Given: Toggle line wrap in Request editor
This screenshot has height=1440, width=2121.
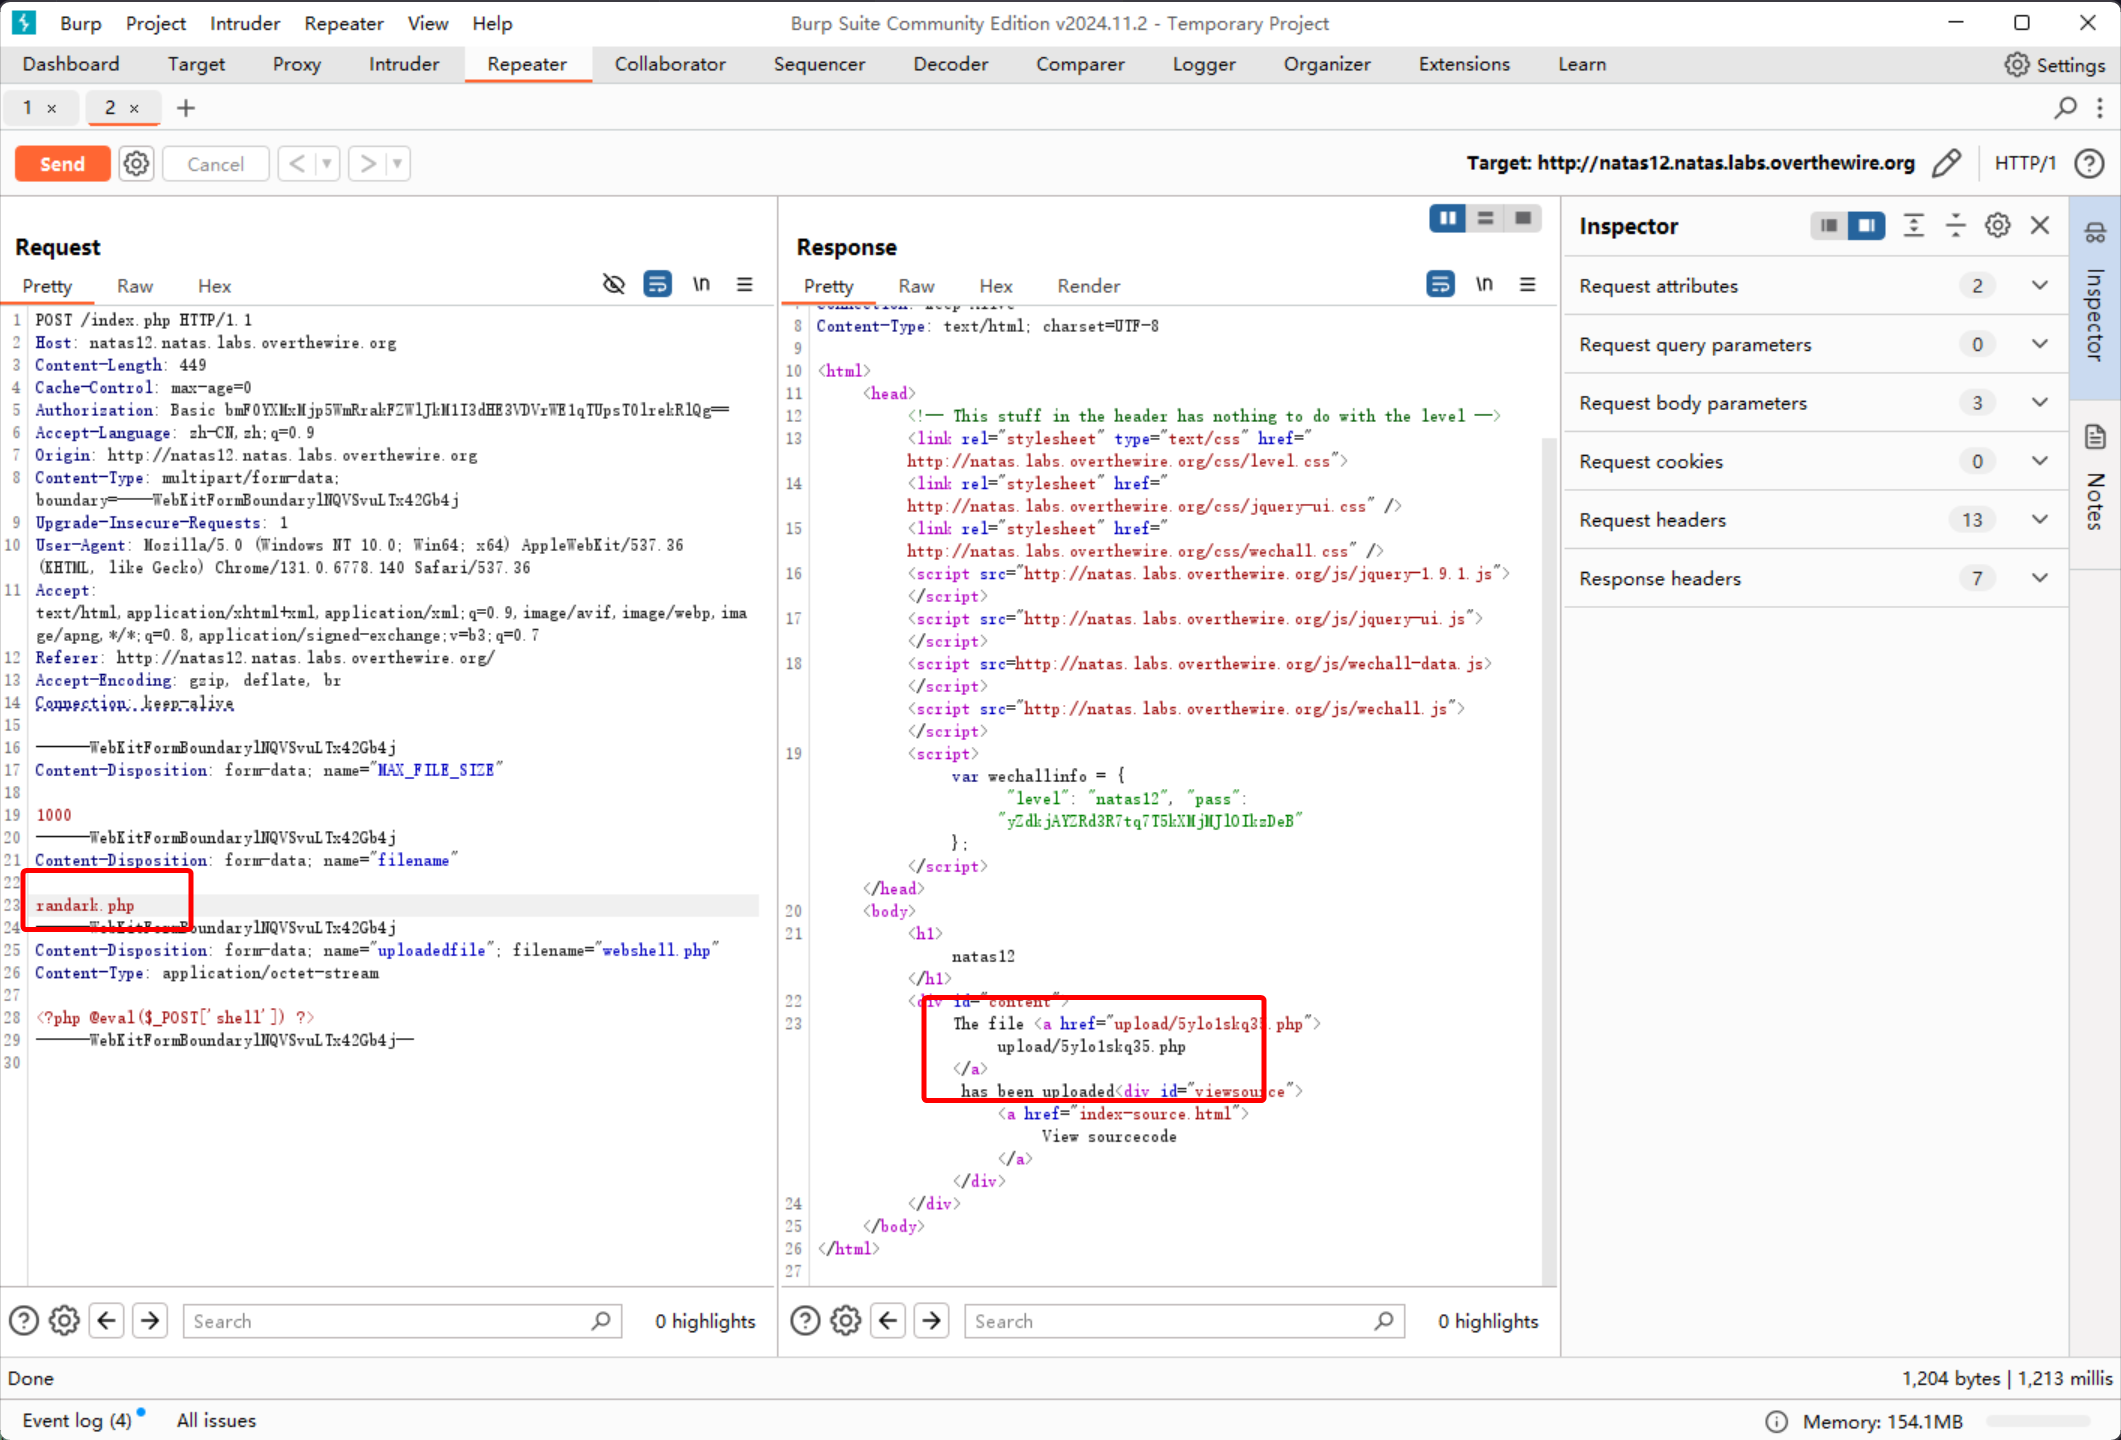Looking at the screenshot, I should tap(657, 285).
